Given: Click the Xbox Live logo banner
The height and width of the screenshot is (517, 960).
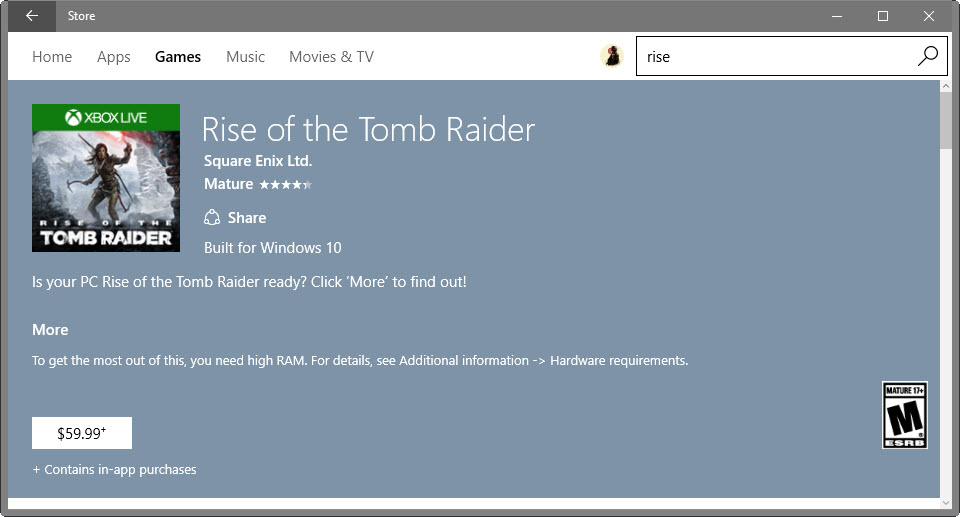Looking at the screenshot, I should (x=106, y=117).
